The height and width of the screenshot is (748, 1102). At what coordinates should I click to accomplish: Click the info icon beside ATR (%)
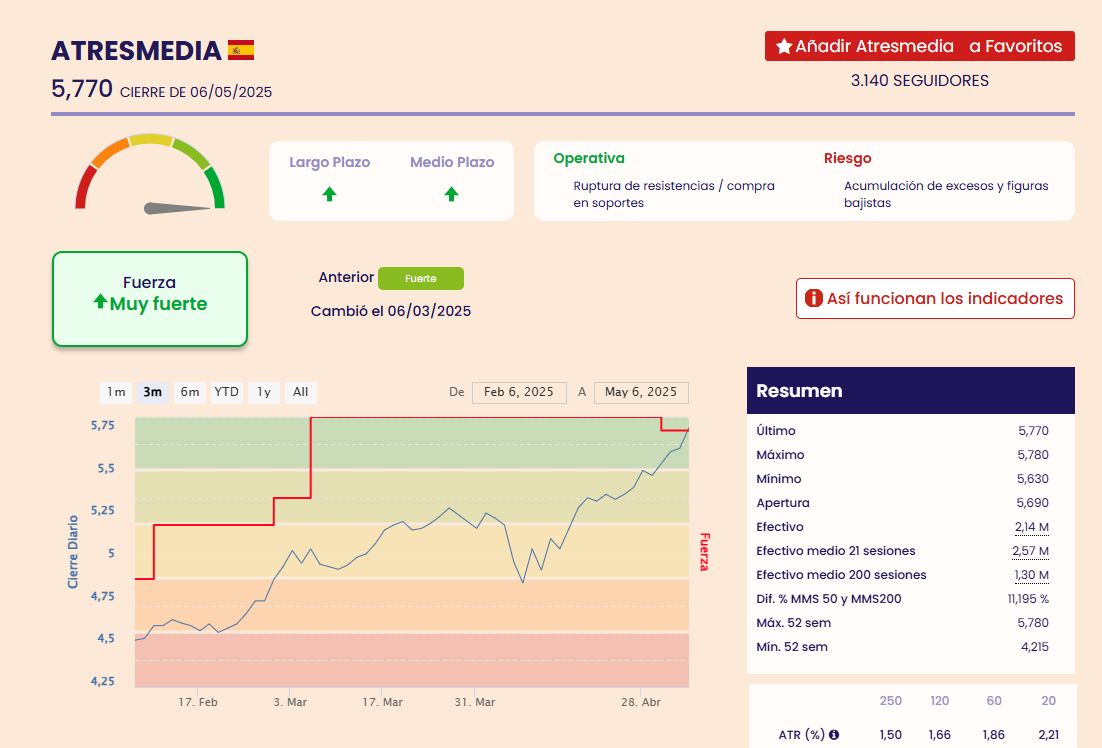(834, 735)
